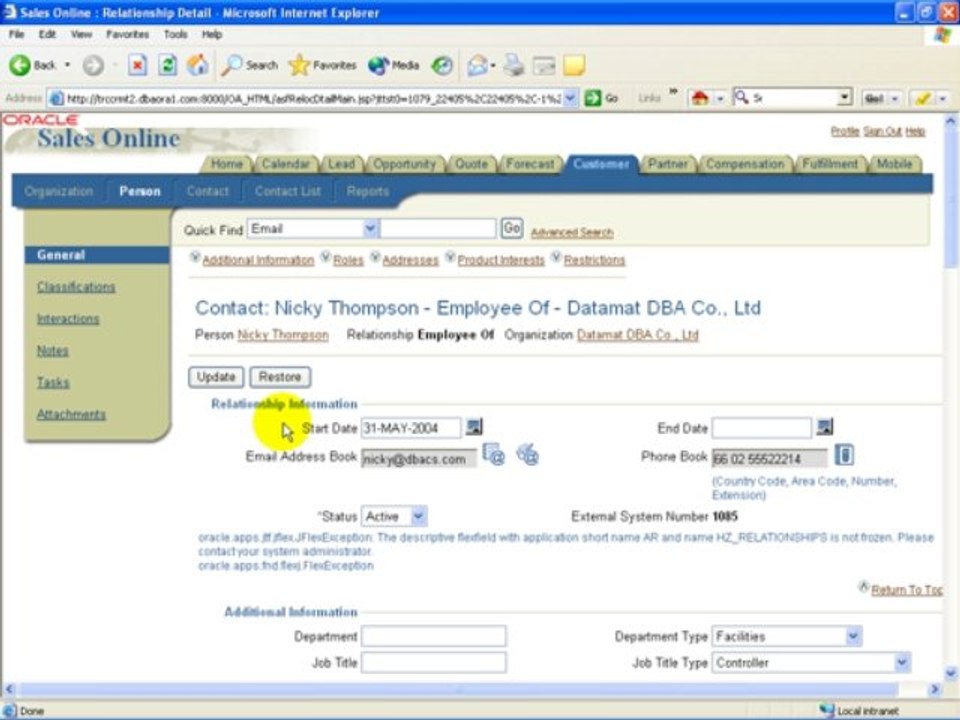This screenshot has width=960, height=720.
Task: Expand the Department Type Facilities dropdown
Action: click(x=853, y=636)
